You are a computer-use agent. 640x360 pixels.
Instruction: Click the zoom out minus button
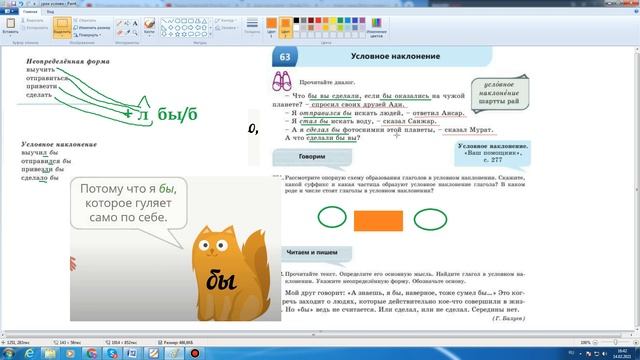[596, 342]
